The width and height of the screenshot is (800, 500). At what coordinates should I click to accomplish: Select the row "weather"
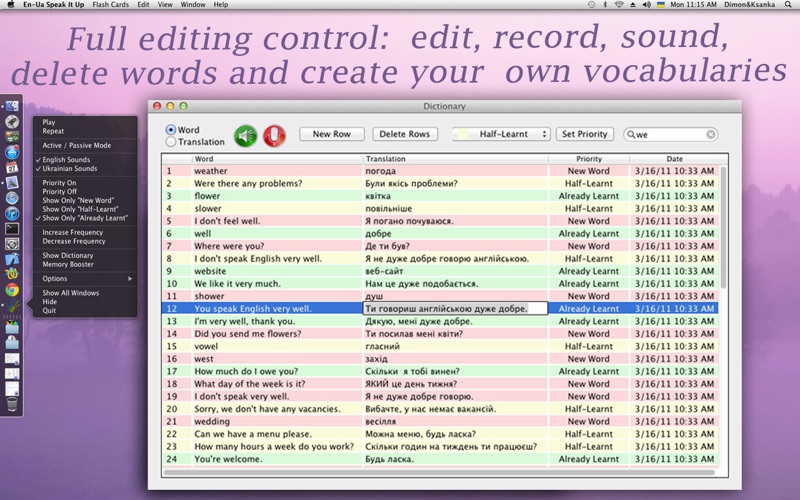tap(440, 171)
